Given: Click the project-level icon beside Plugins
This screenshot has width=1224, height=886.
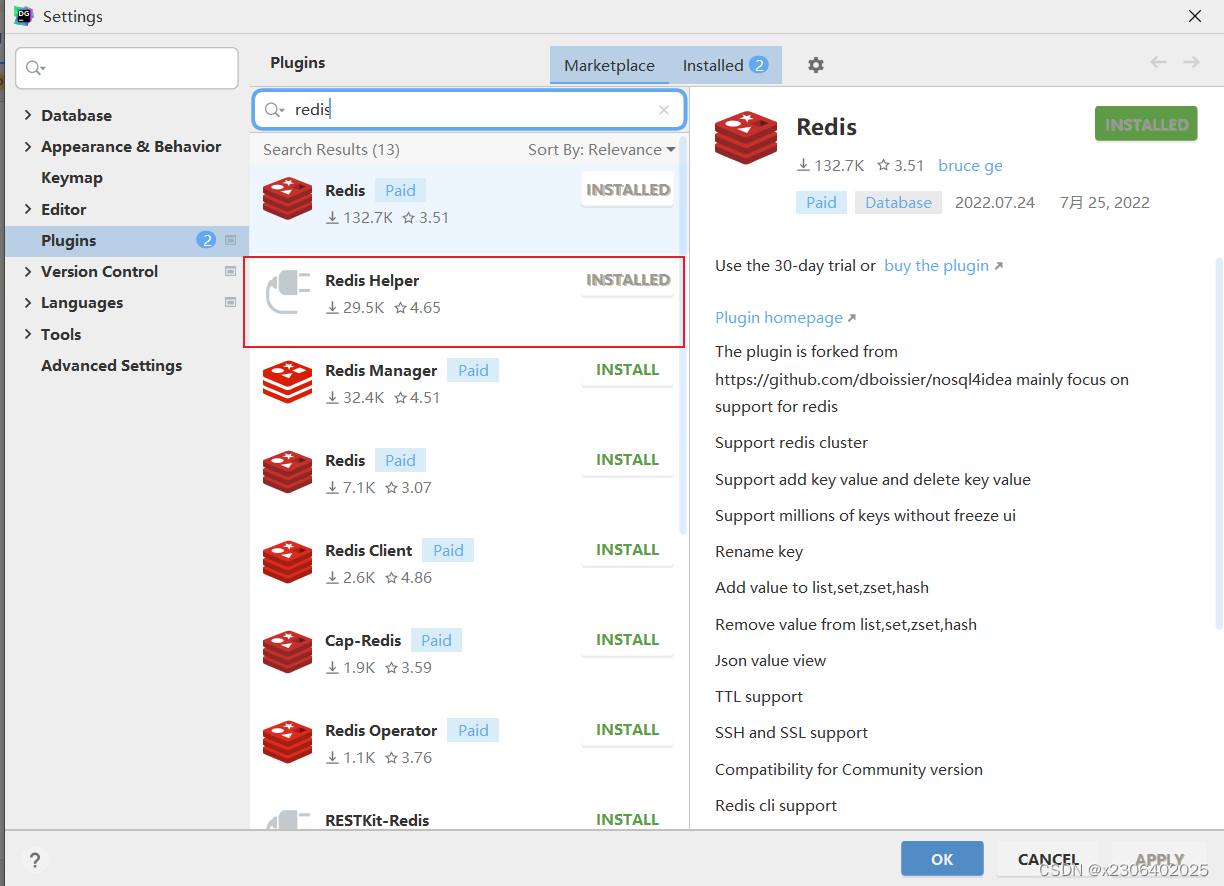Looking at the screenshot, I should [x=231, y=240].
